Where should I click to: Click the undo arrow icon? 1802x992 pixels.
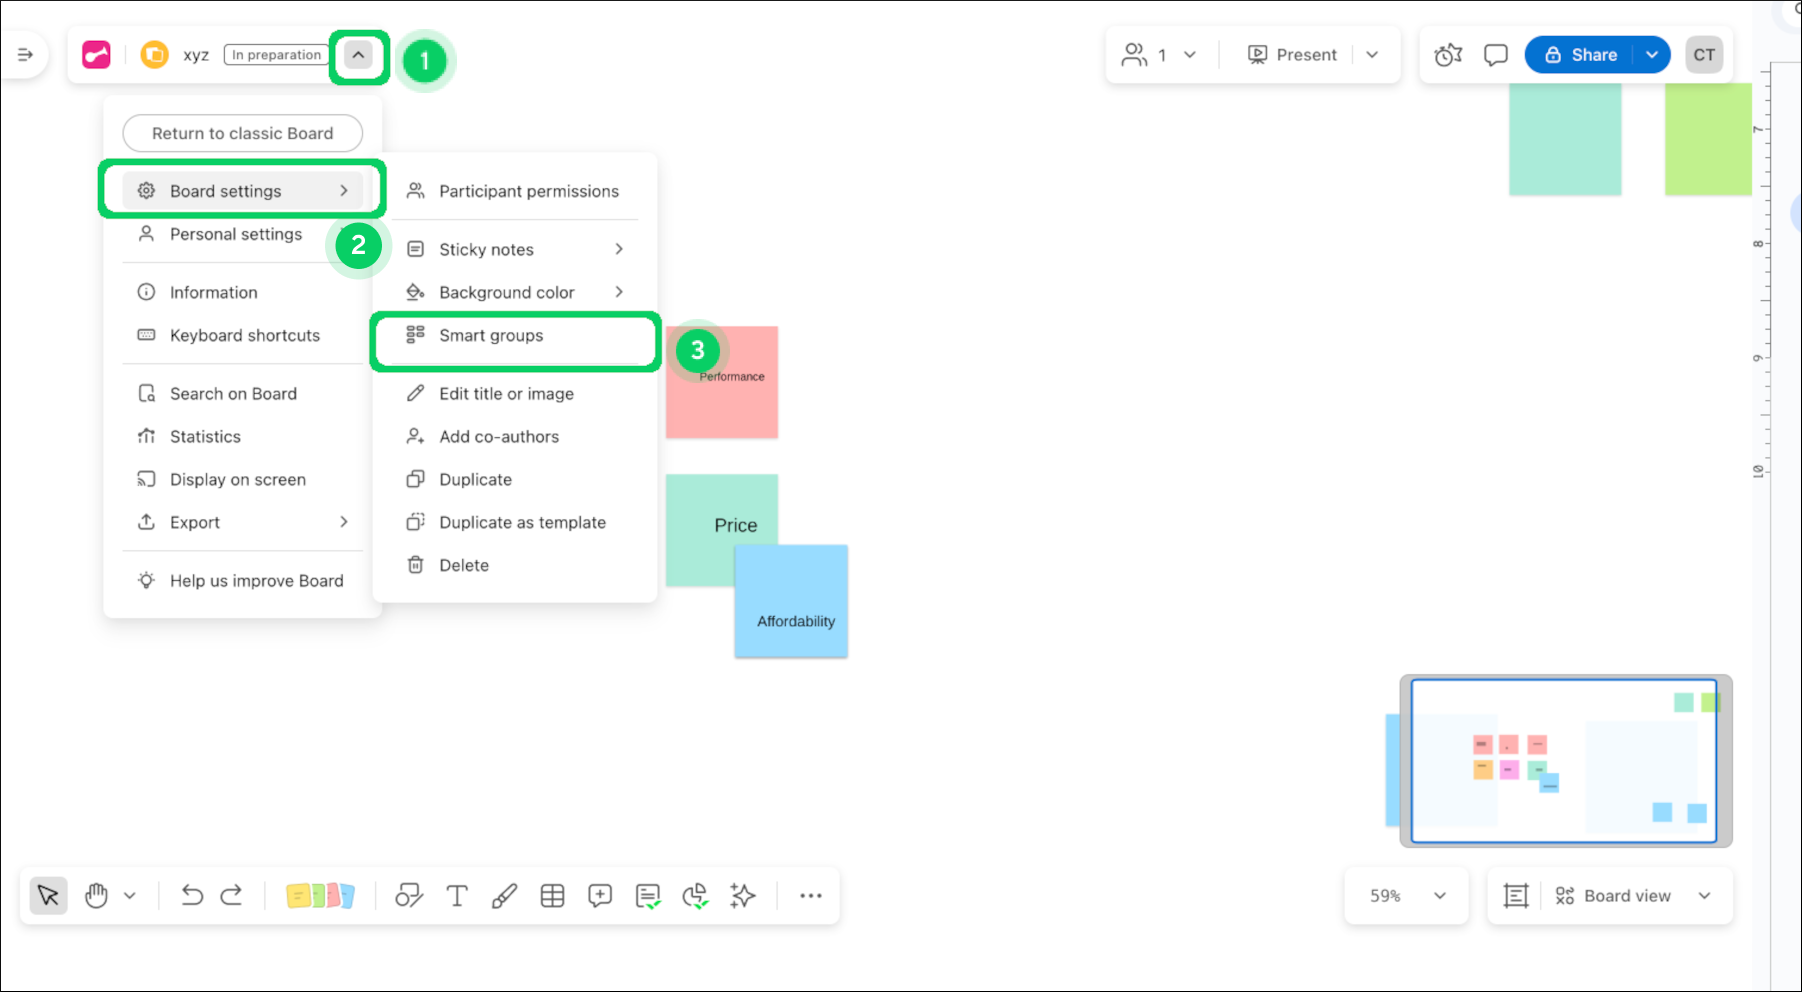tap(192, 896)
